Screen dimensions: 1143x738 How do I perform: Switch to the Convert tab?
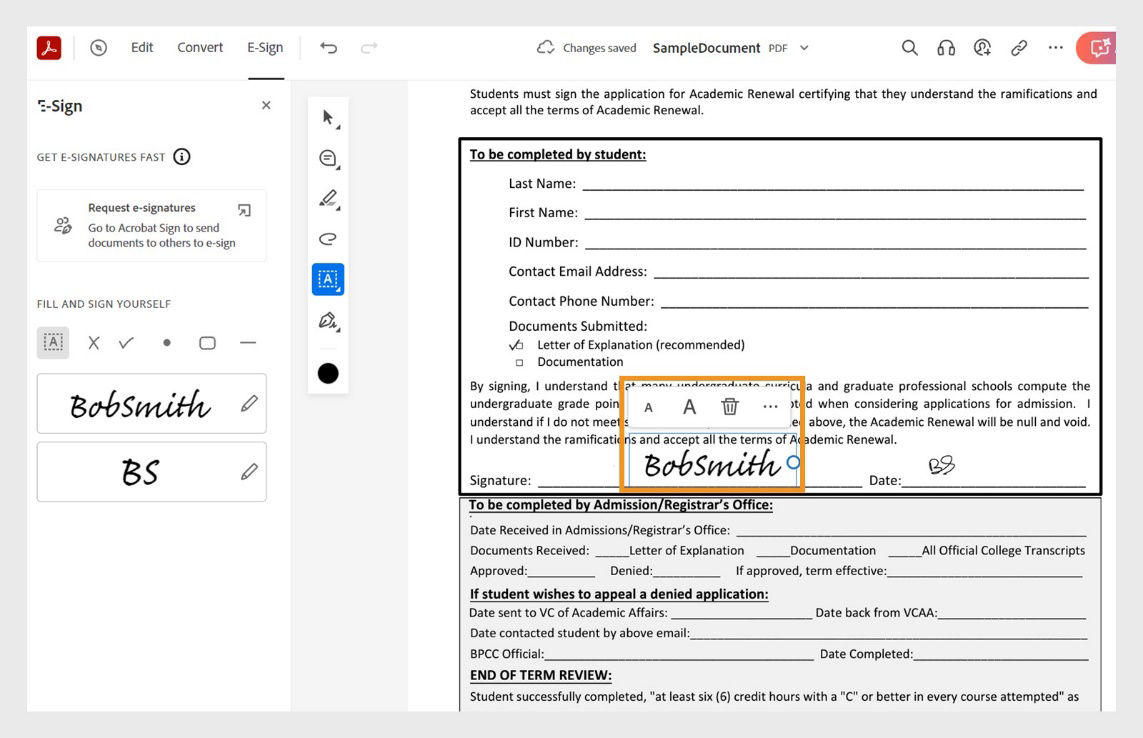pos(199,47)
